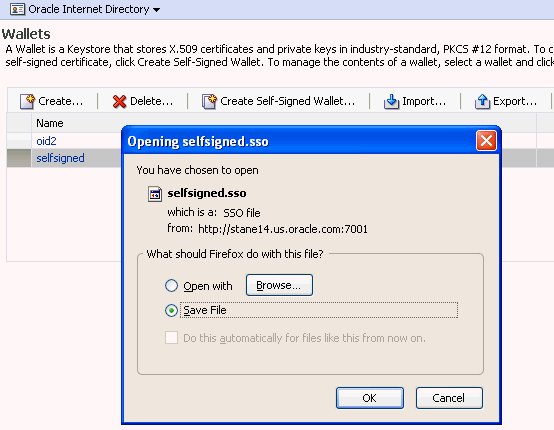Image resolution: width=554 pixels, height=430 pixels.
Task: Click the Export... toolbar label
Action: (x=515, y=102)
